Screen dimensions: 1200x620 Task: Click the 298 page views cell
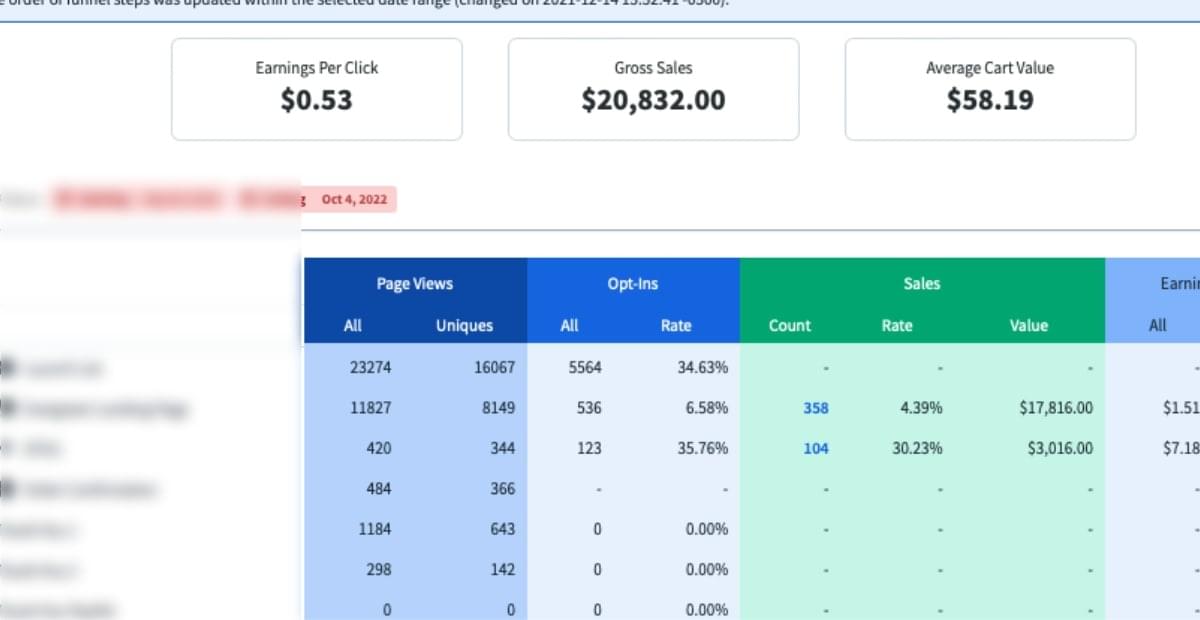pyautogui.click(x=378, y=569)
